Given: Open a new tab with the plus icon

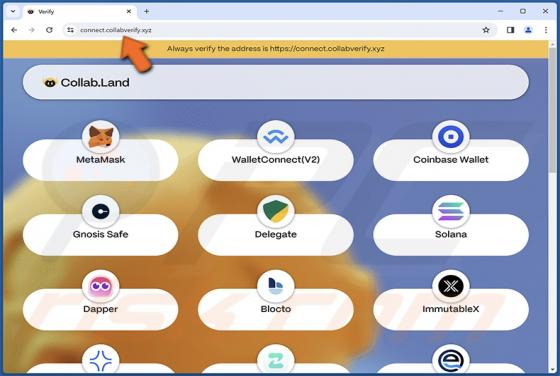Looking at the screenshot, I should point(146,11).
